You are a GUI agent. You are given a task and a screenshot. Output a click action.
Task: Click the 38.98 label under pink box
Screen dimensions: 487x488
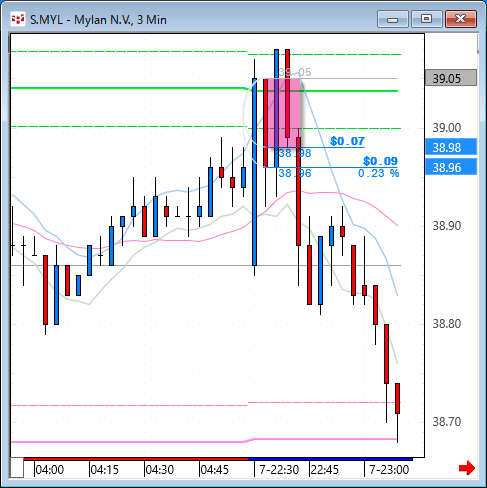tap(295, 153)
